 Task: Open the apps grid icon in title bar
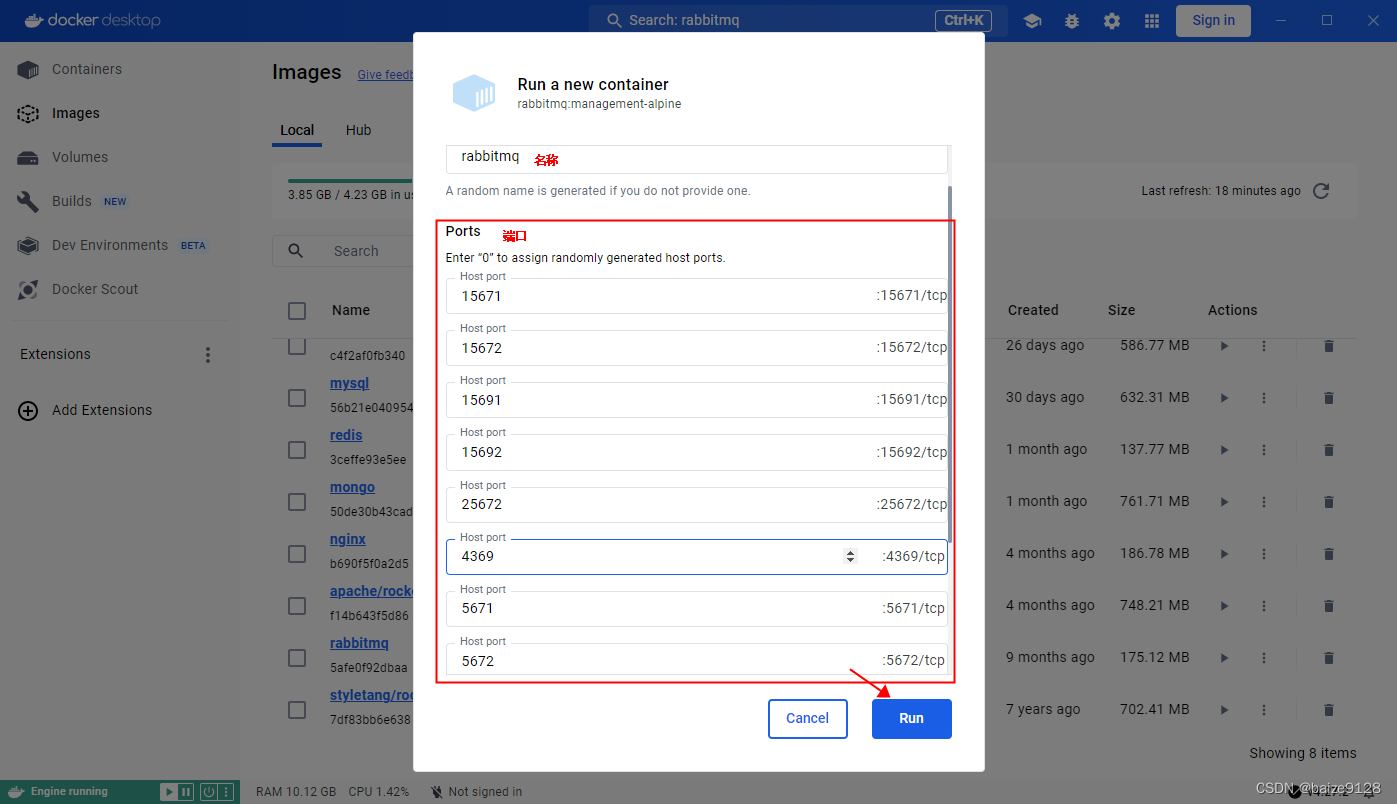[x=1152, y=20]
